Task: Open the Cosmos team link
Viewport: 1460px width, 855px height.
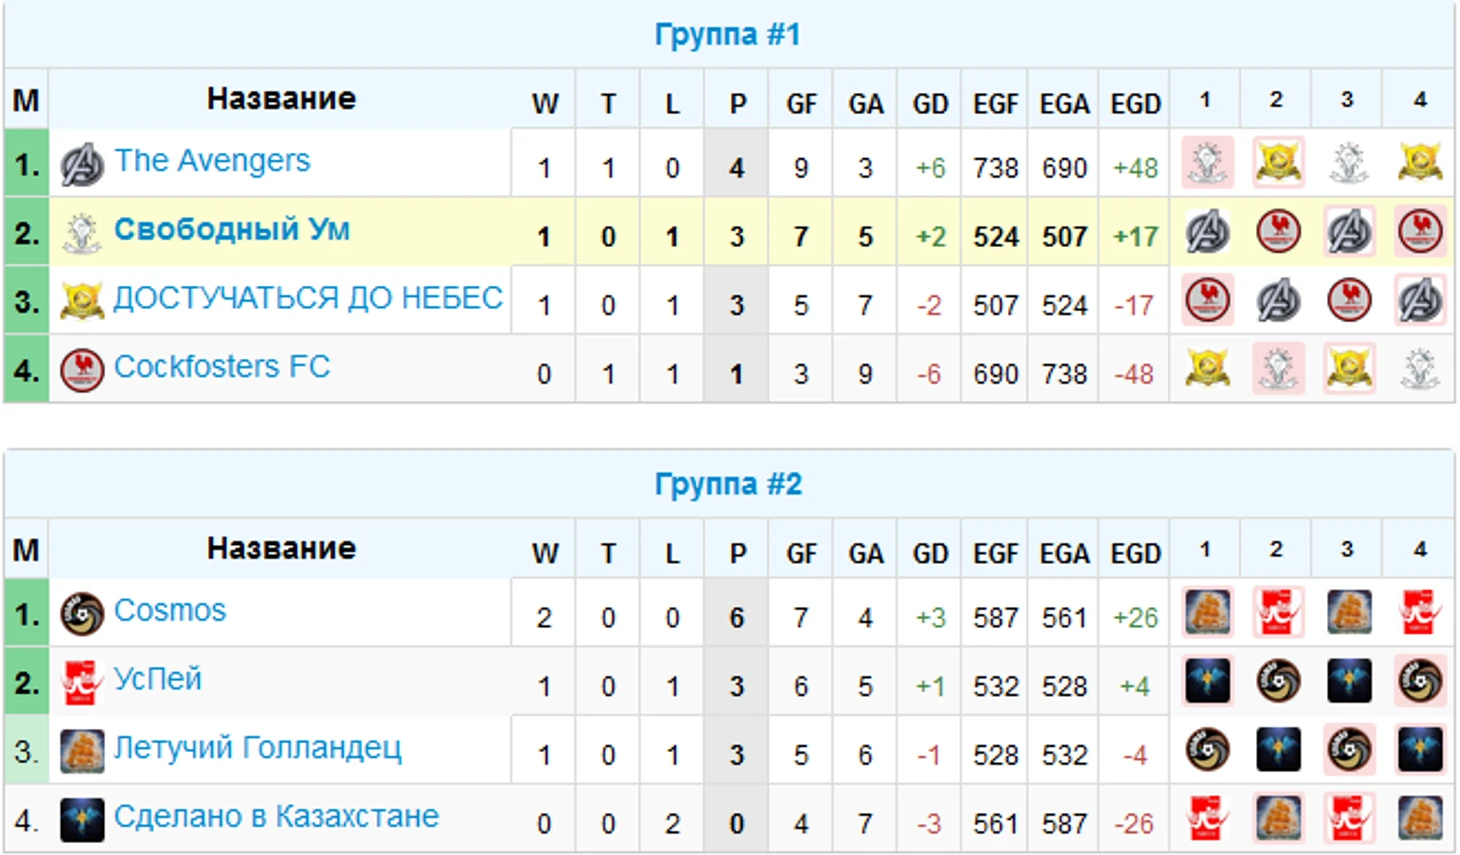Action: pyautogui.click(x=170, y=611)
